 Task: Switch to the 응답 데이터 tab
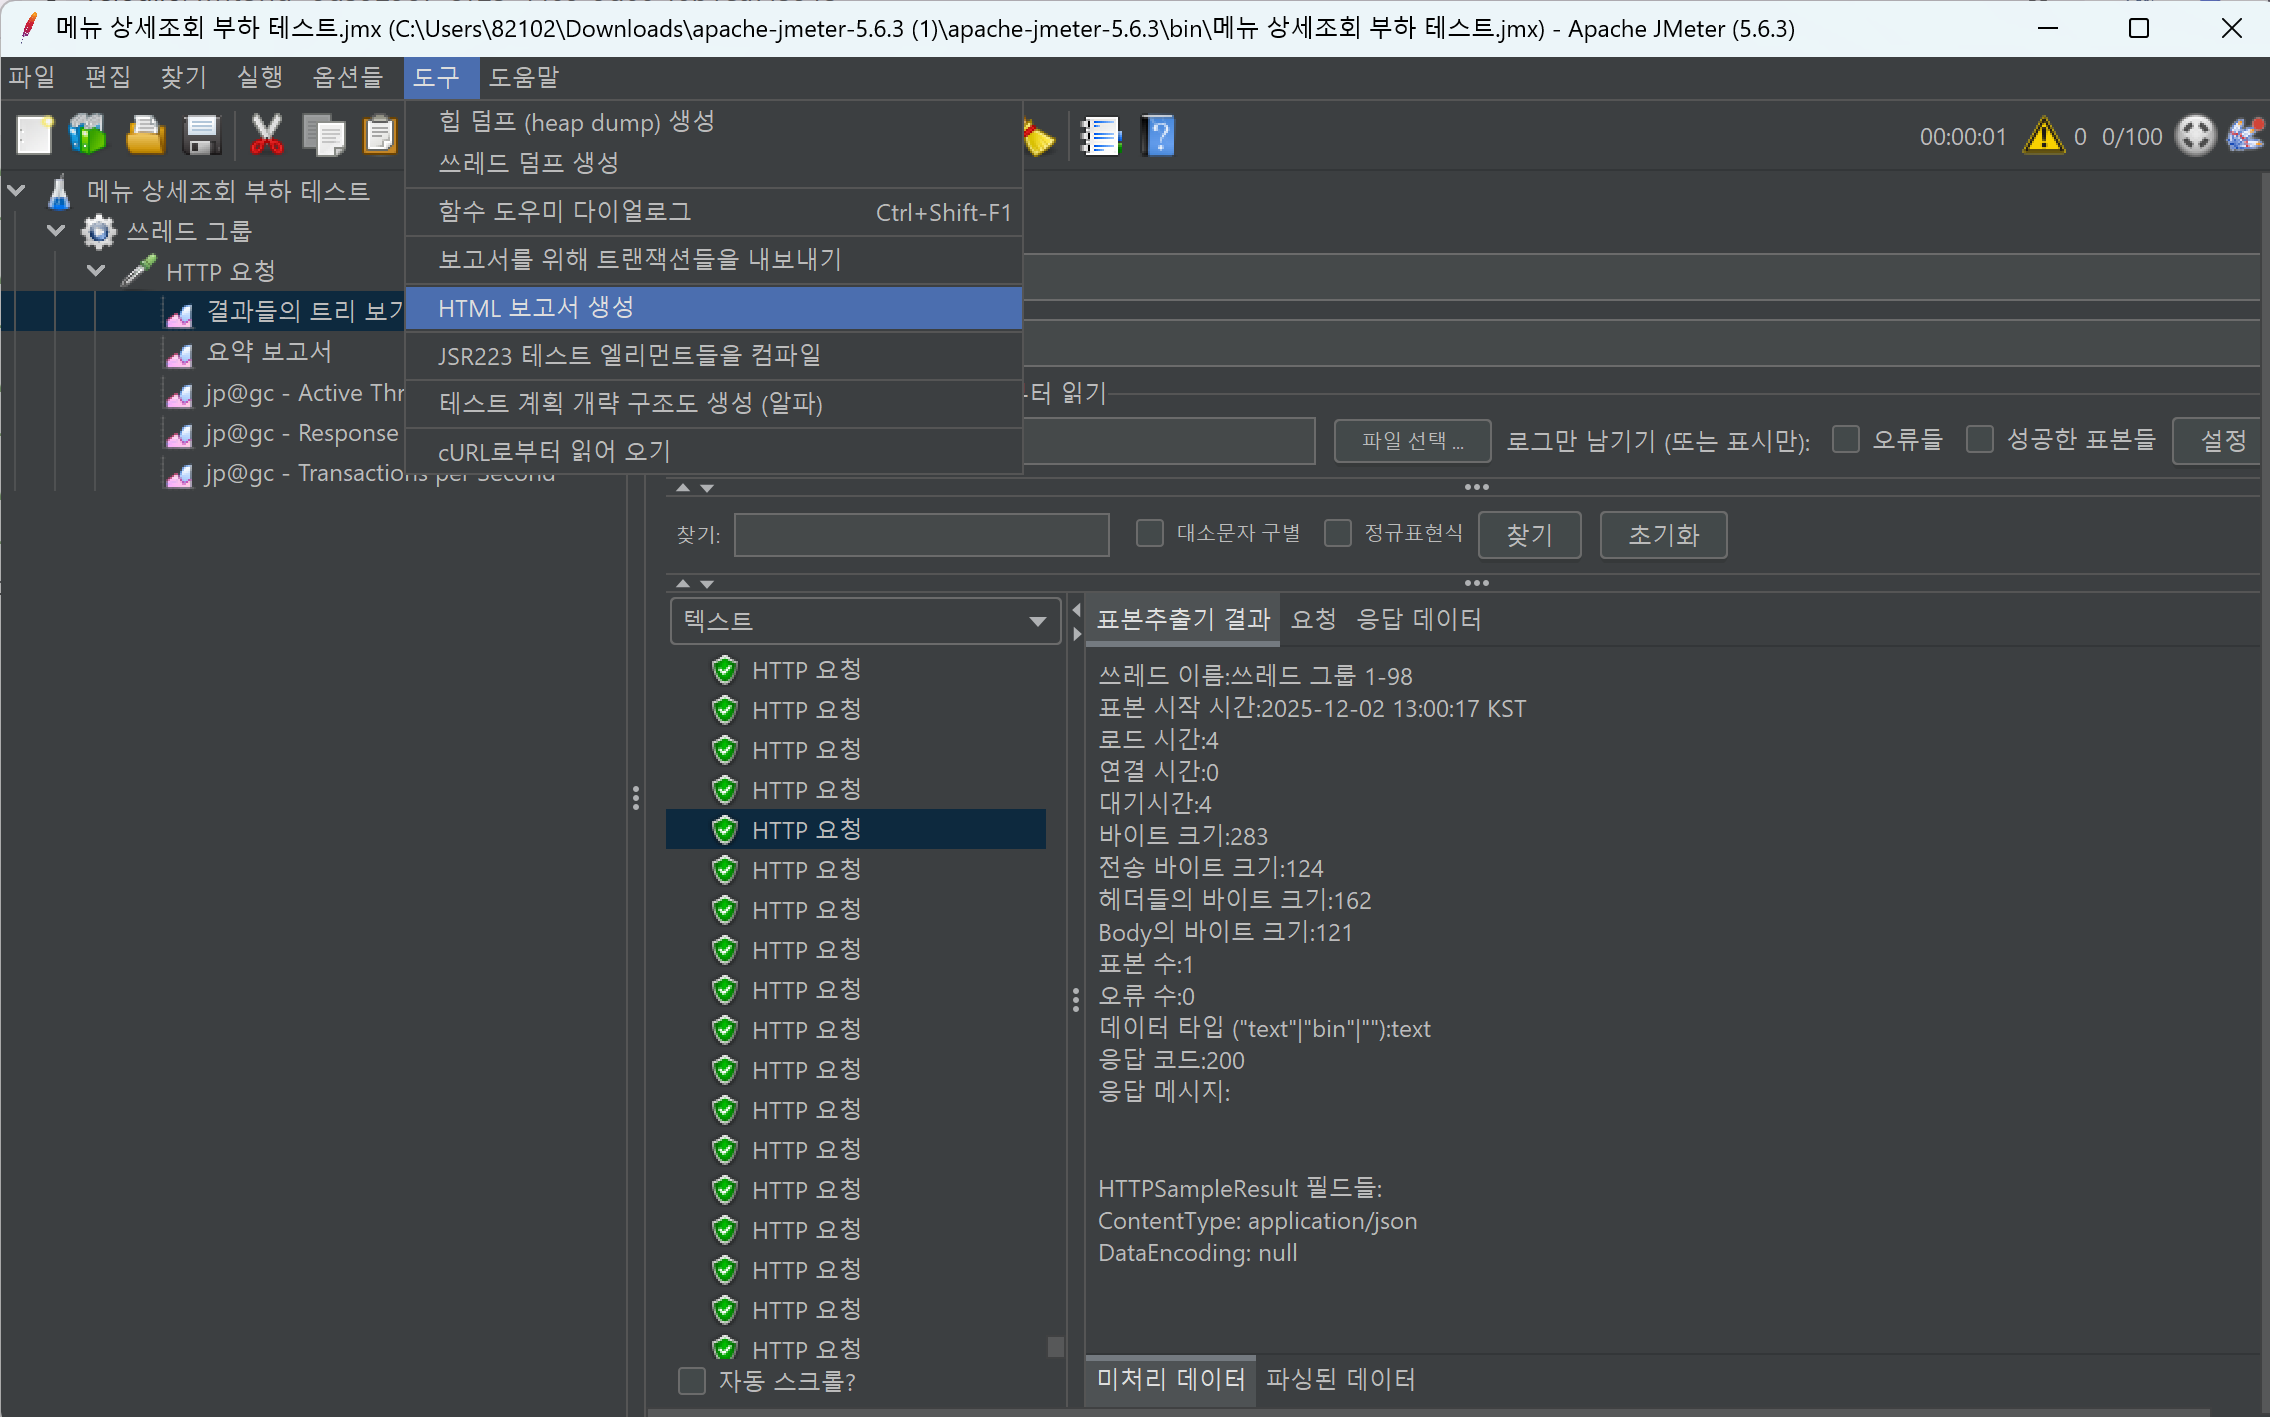click(1418, 619)
